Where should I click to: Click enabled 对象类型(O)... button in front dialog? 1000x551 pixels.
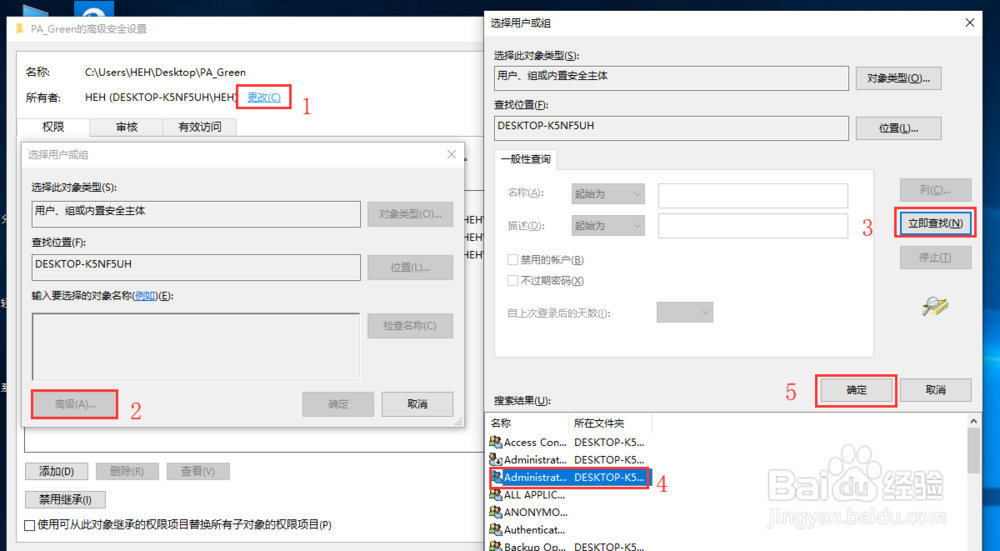898,78
